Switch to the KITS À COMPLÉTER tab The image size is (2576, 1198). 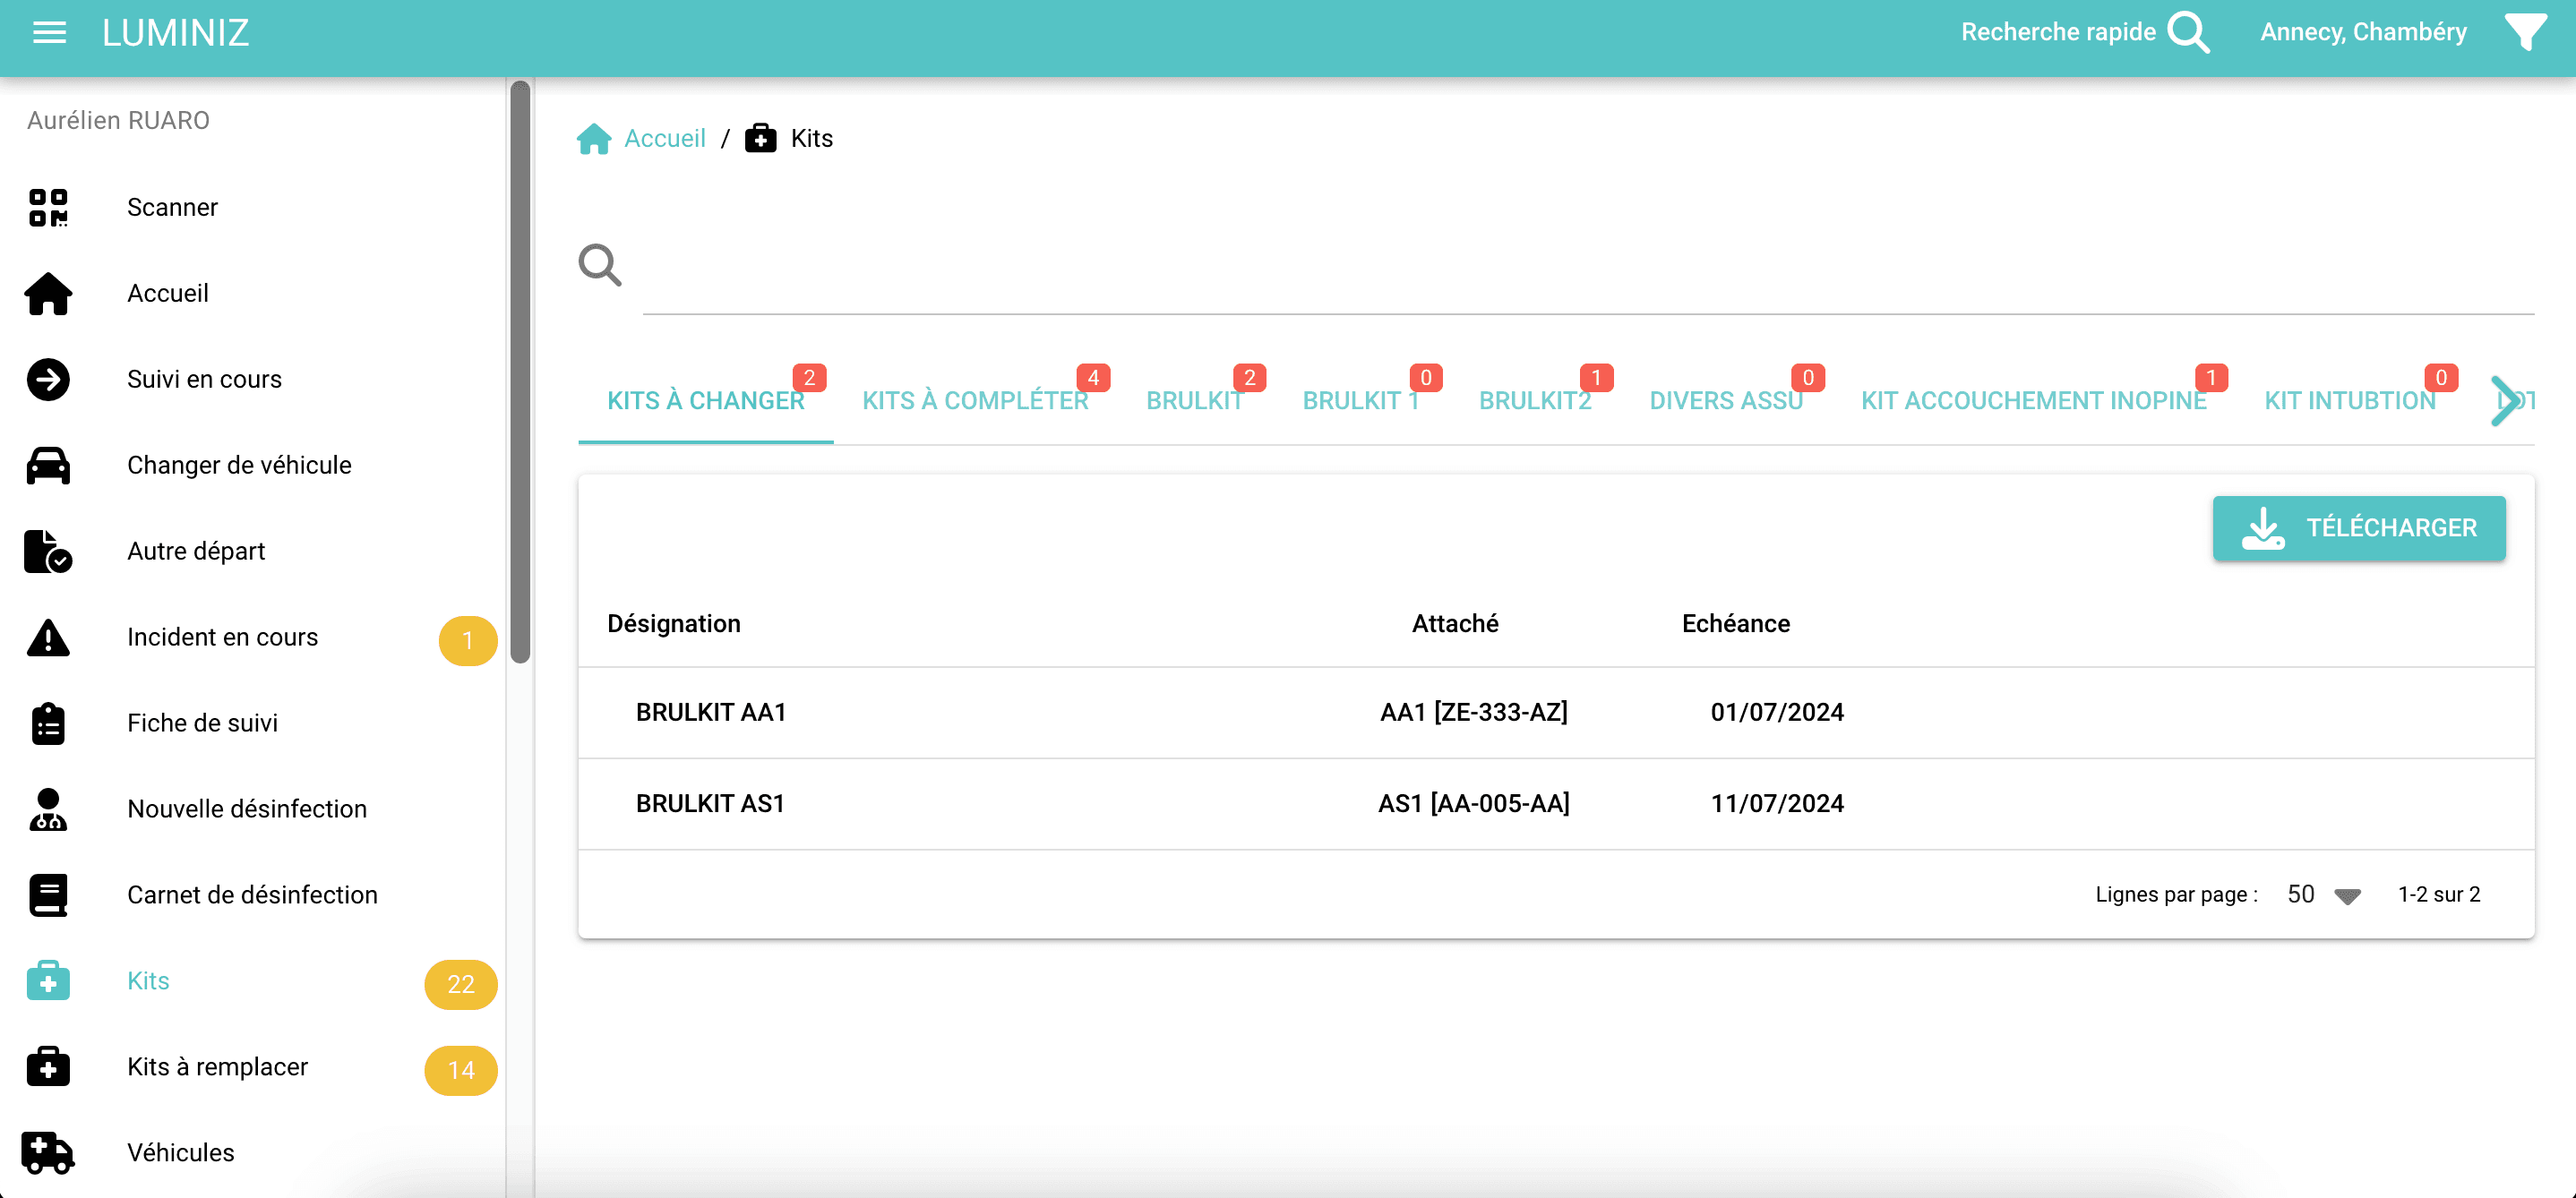click(x=975, y=399)
